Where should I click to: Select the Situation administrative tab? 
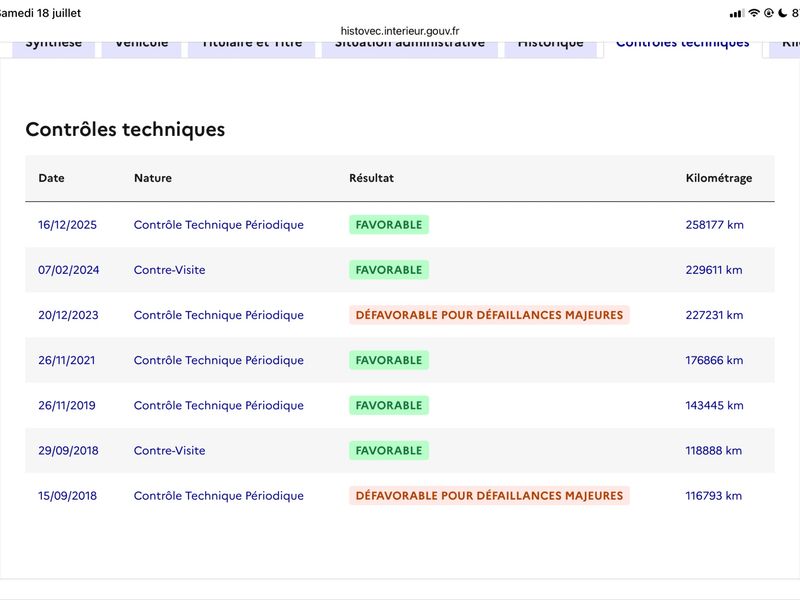[x=410, y=47]
